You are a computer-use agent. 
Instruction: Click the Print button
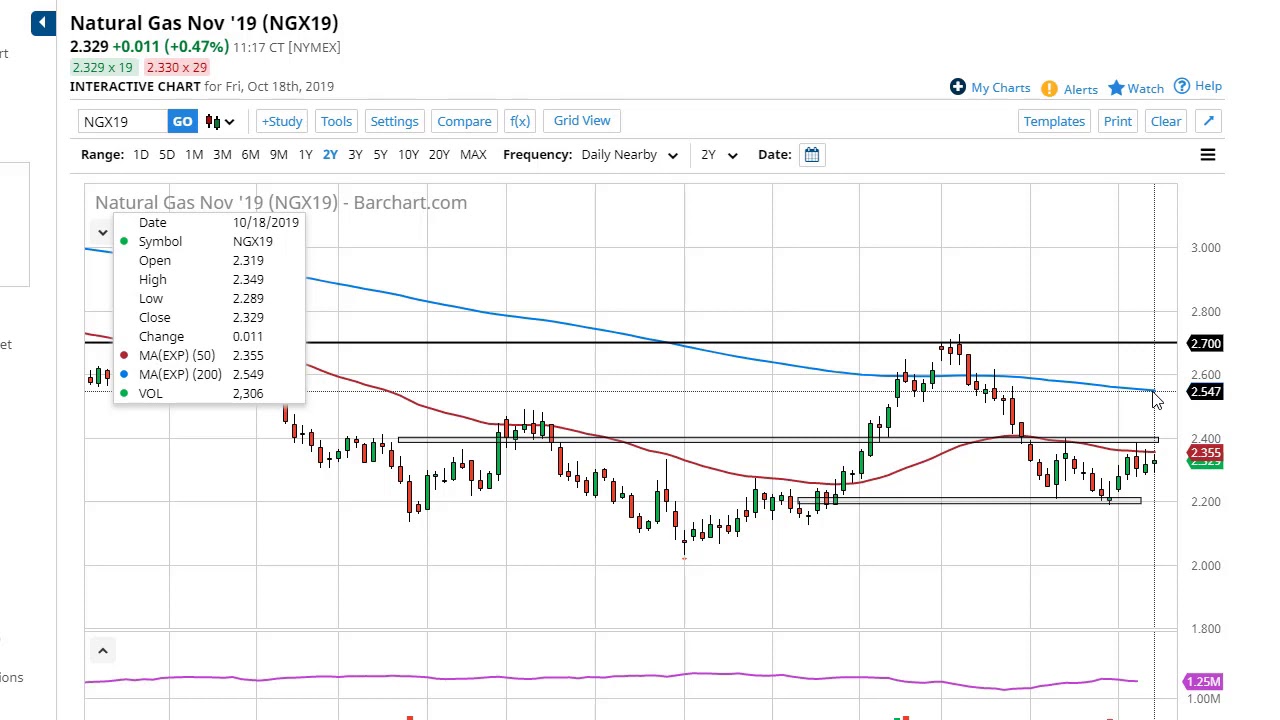click(1118, 121)
